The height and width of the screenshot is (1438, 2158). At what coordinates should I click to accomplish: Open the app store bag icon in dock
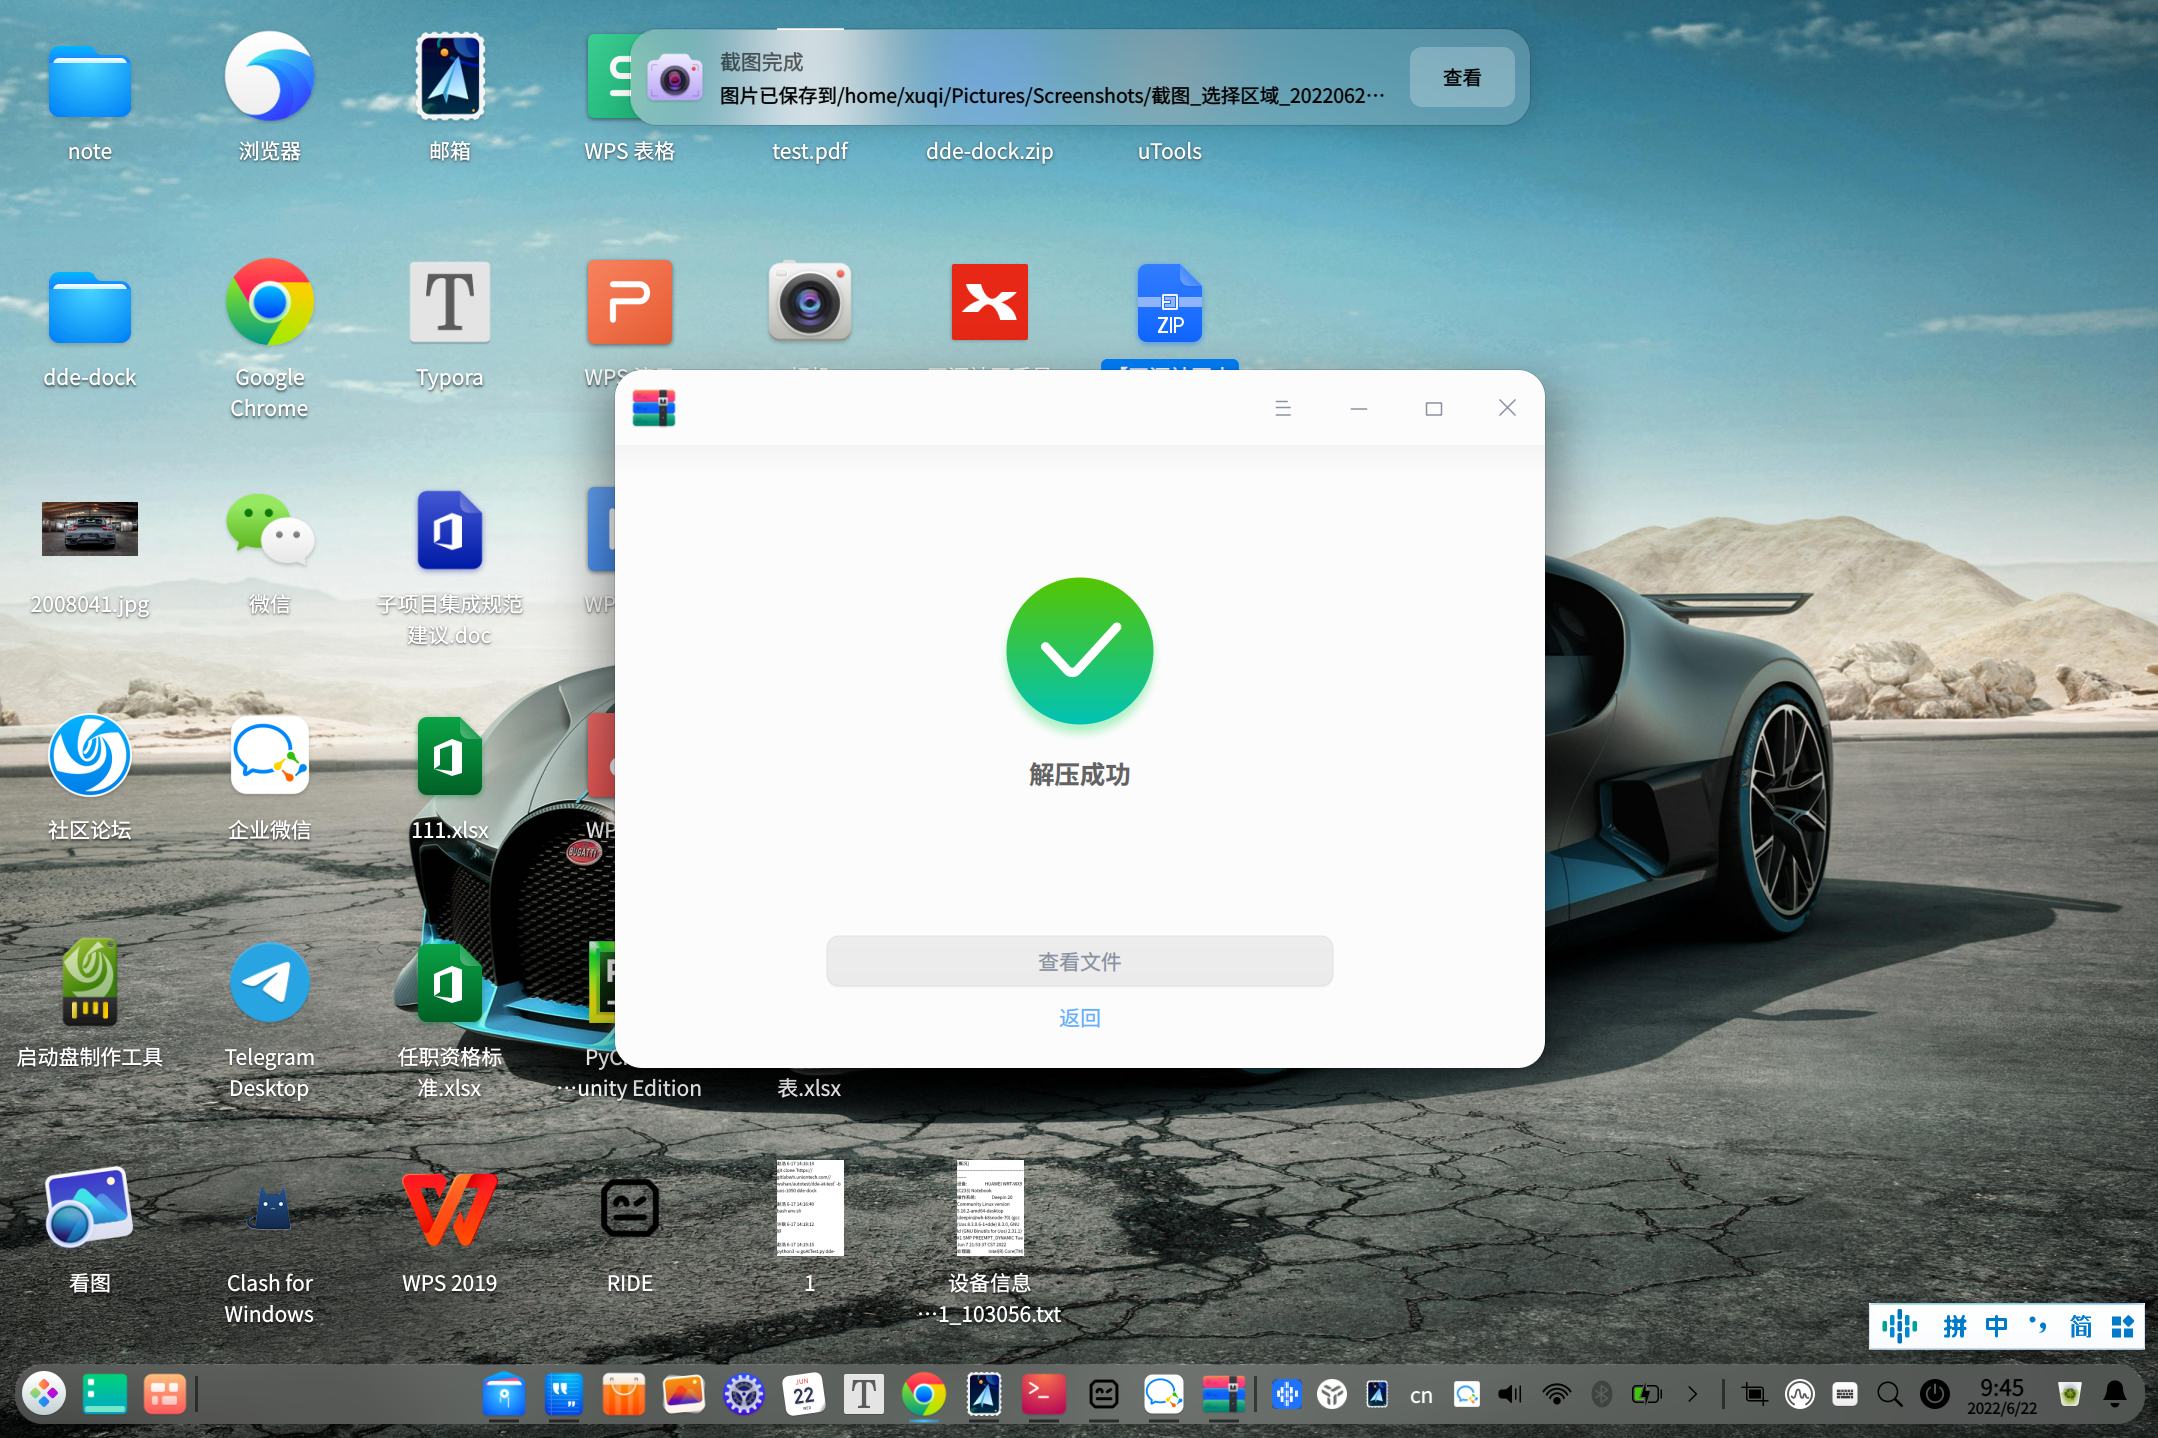pos(623,1394)
